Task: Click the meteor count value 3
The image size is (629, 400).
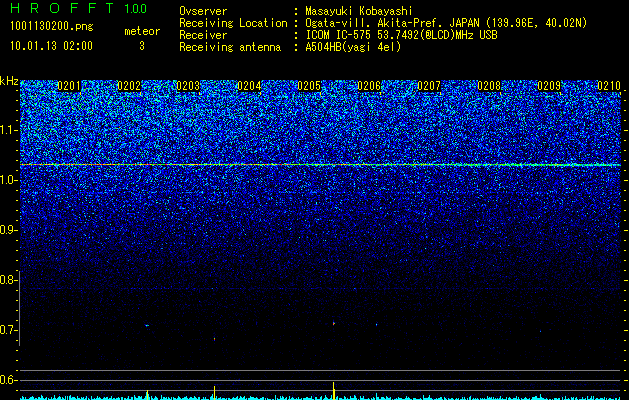Action: (142, 46)
